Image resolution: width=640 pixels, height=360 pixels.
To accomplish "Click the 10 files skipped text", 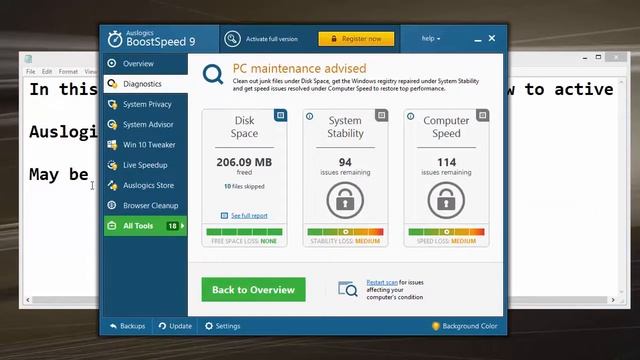I will (244, 187).
